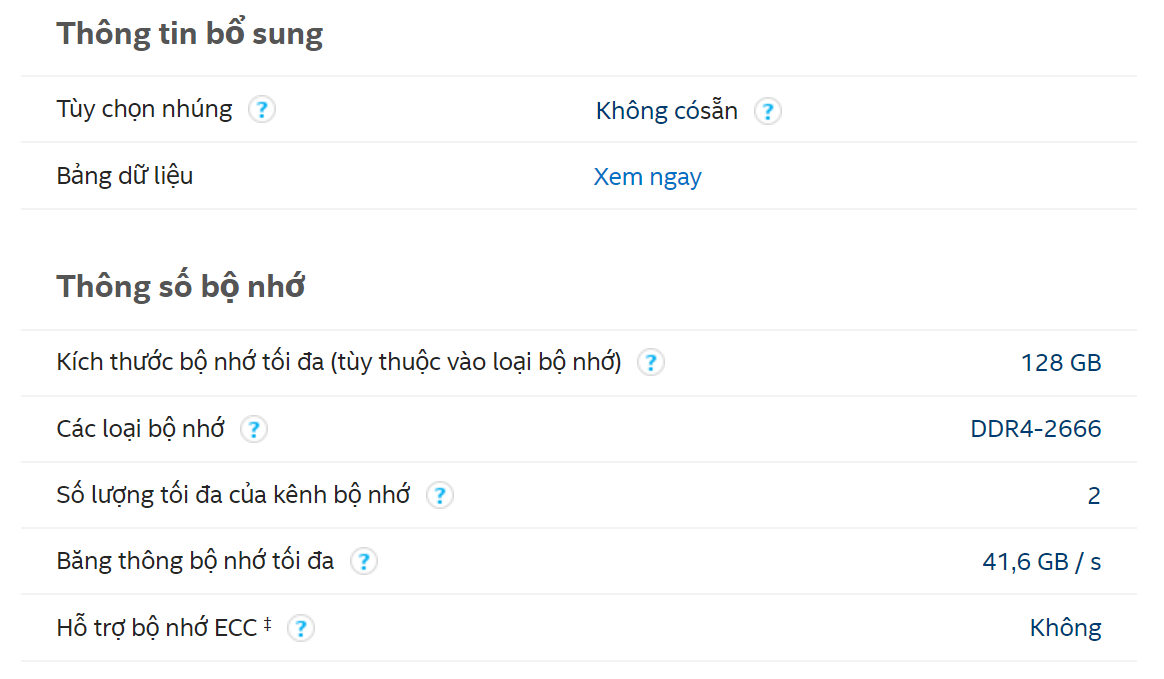Click the Băng thông bộ nhớ tối đa label
This screenshot has width=1164, height=679.
click(x=195, y=560)
